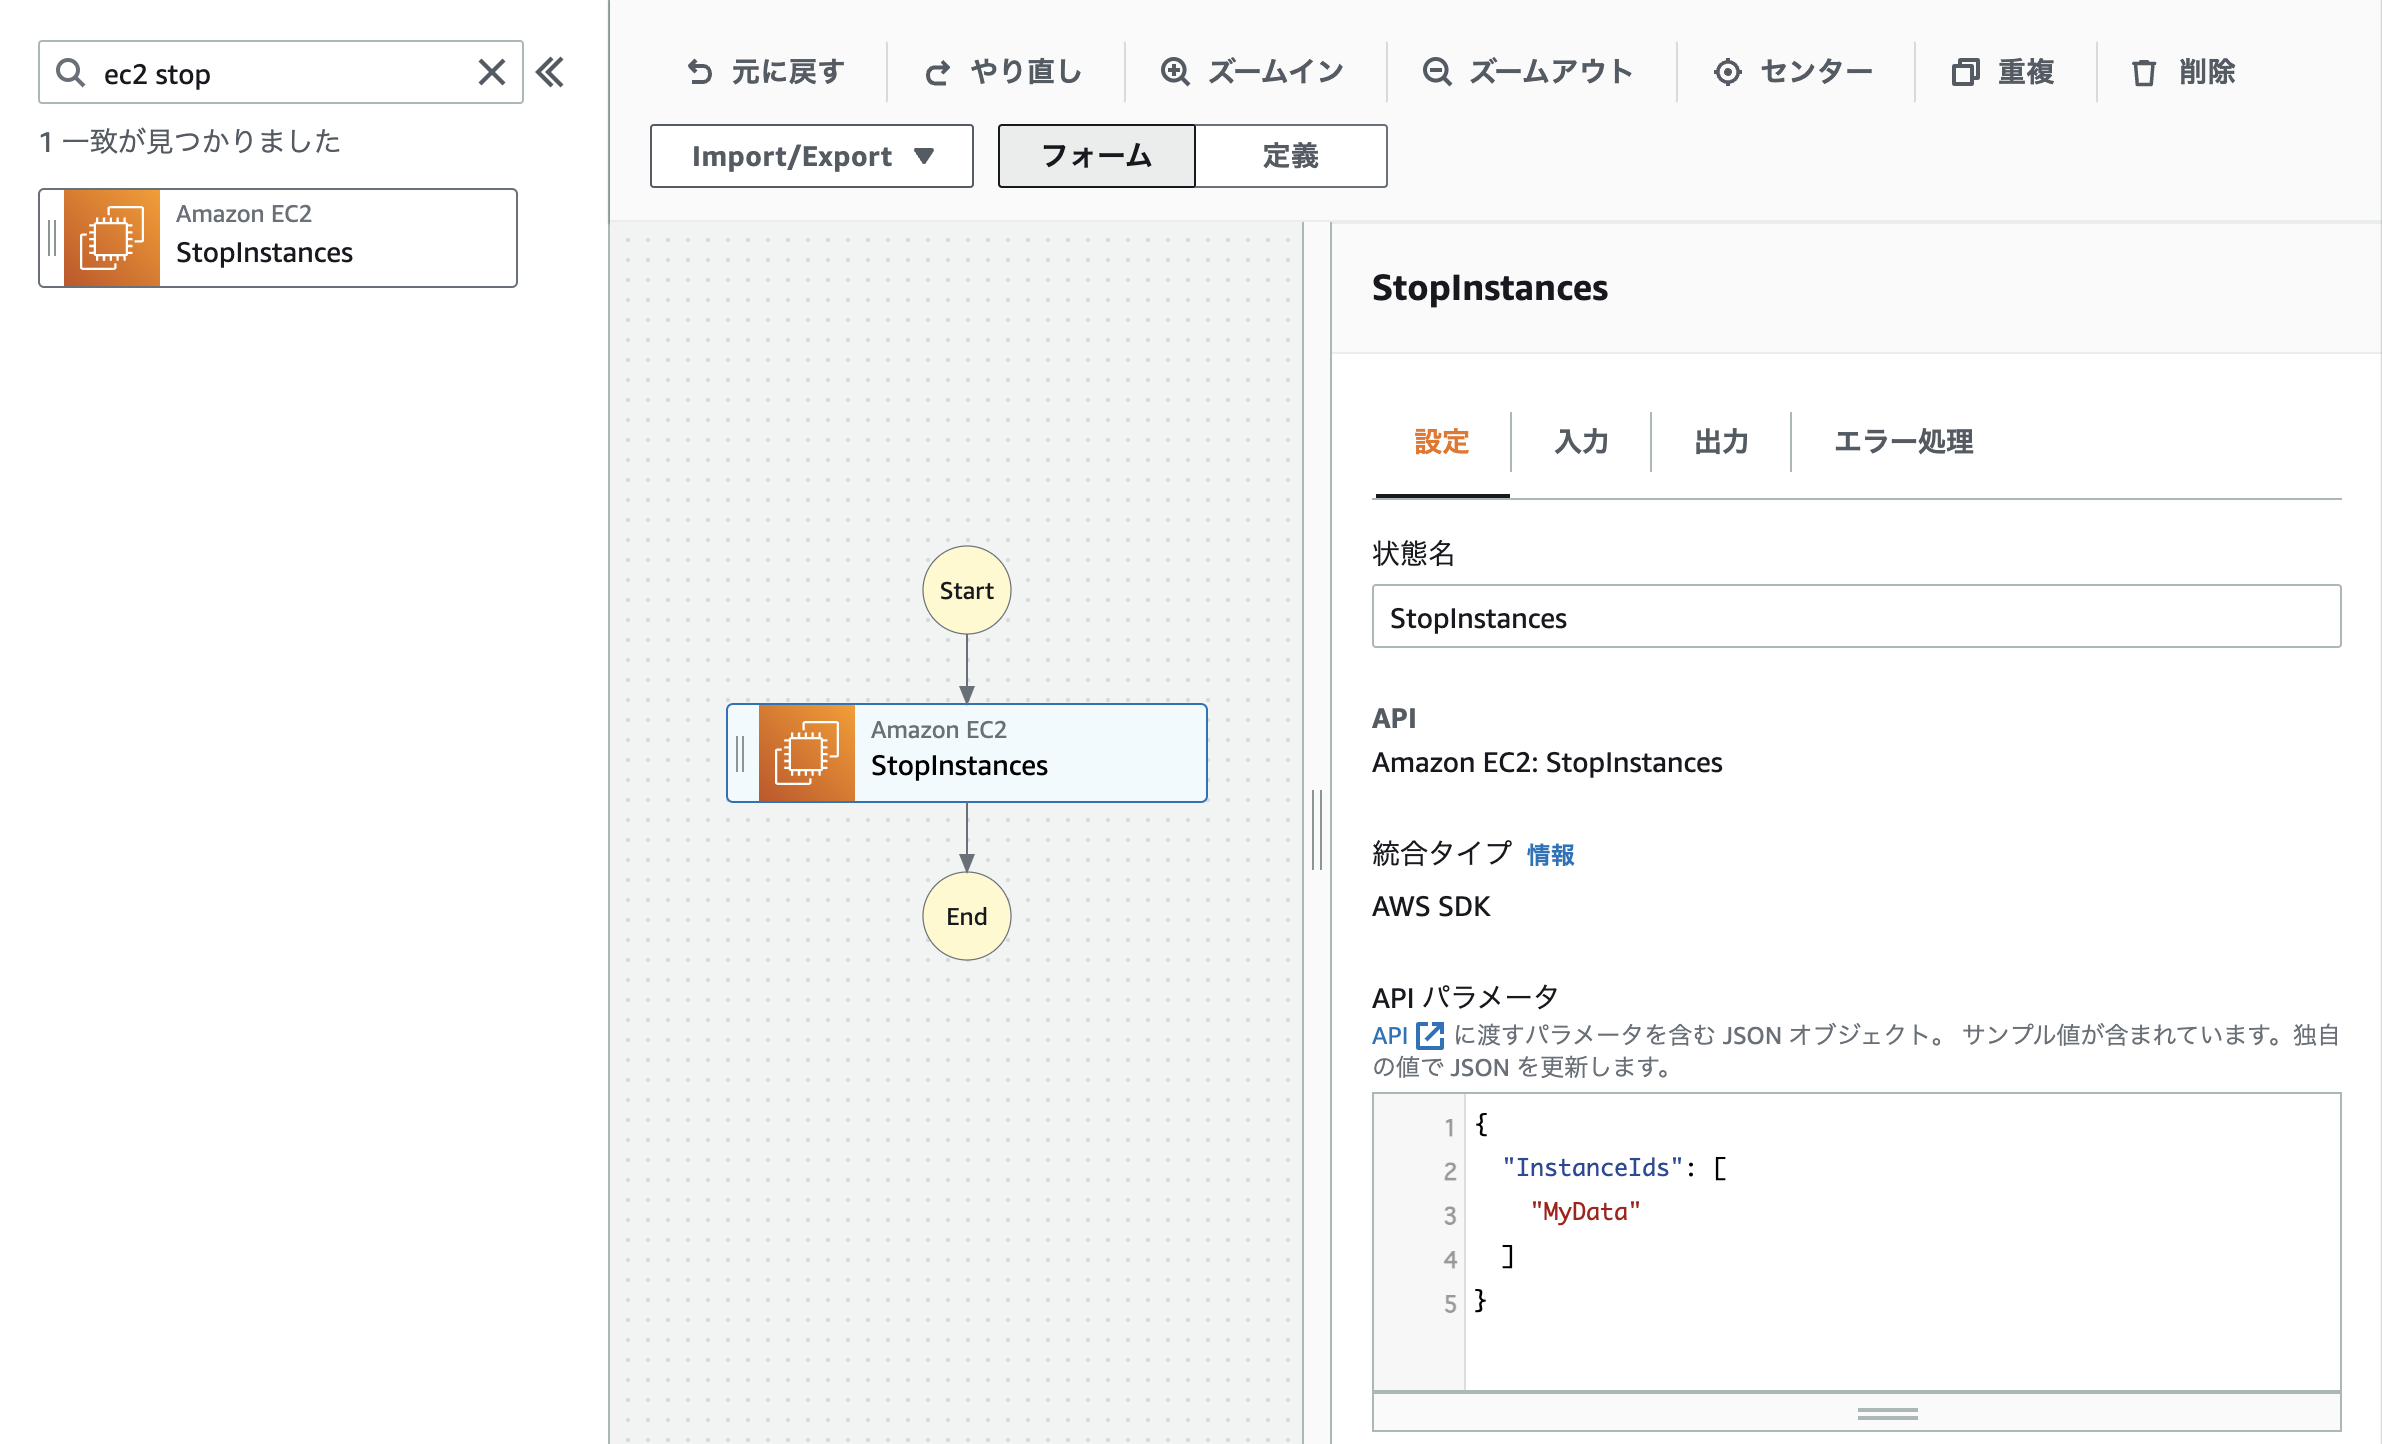Switch to 定義 view
The height and width of the screenshot is (1444, 2382).
[x=1291, y=156]
